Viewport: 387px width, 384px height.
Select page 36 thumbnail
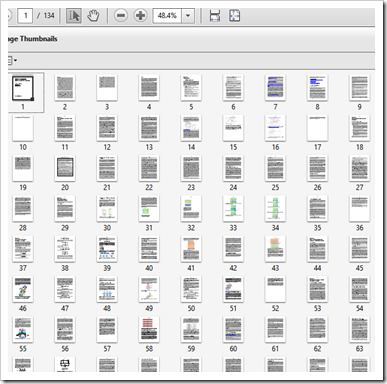coord(359,209)
